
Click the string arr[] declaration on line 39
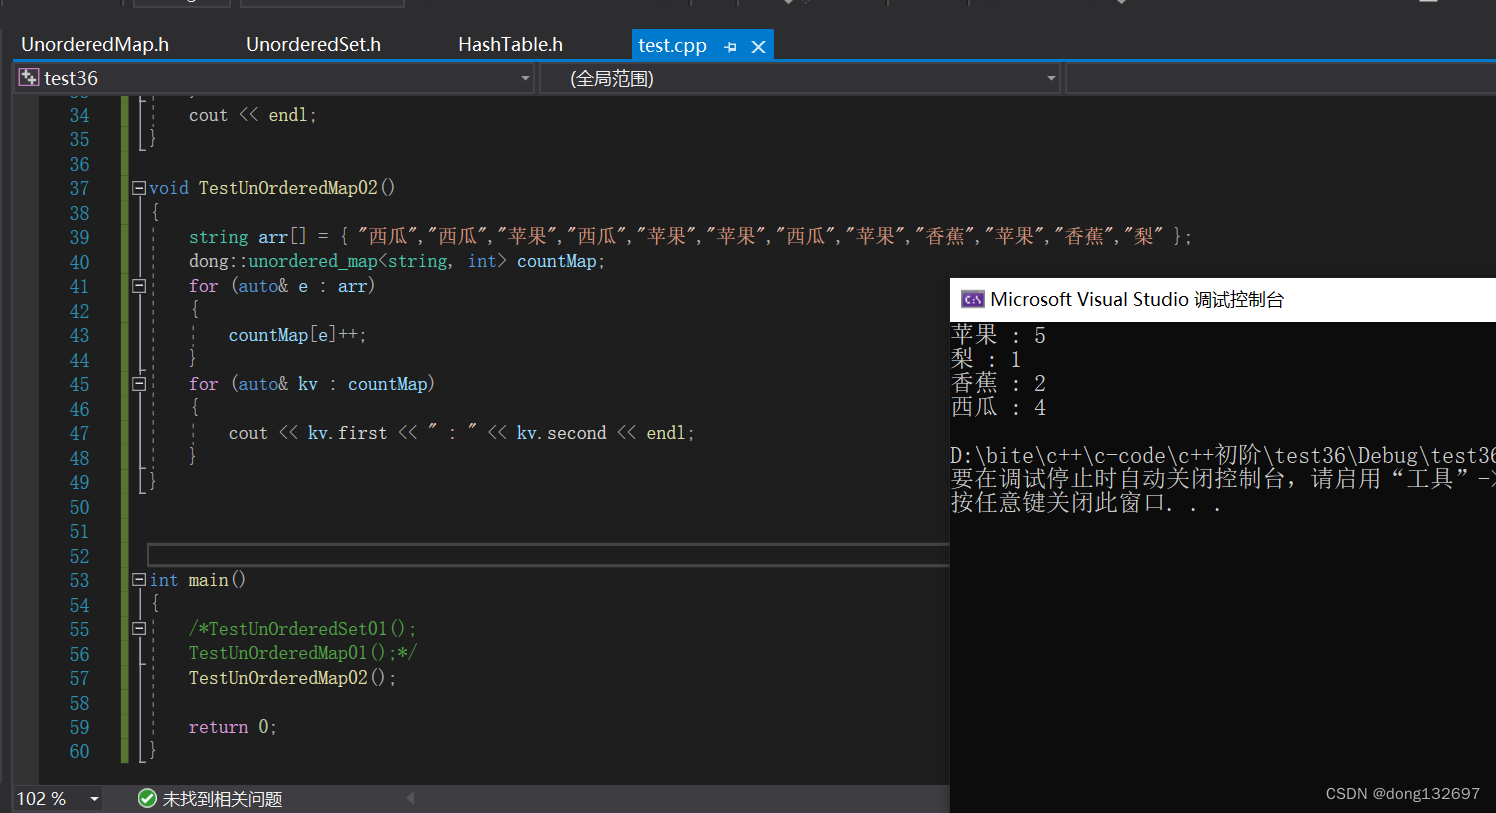tap(690, 237)
